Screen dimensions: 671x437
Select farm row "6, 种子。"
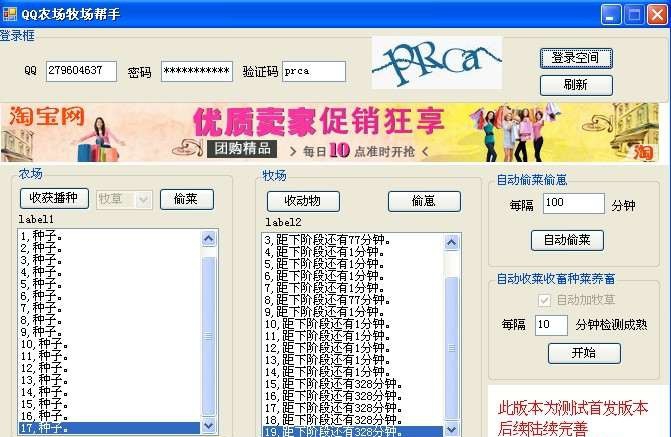(x=109, y=296)
